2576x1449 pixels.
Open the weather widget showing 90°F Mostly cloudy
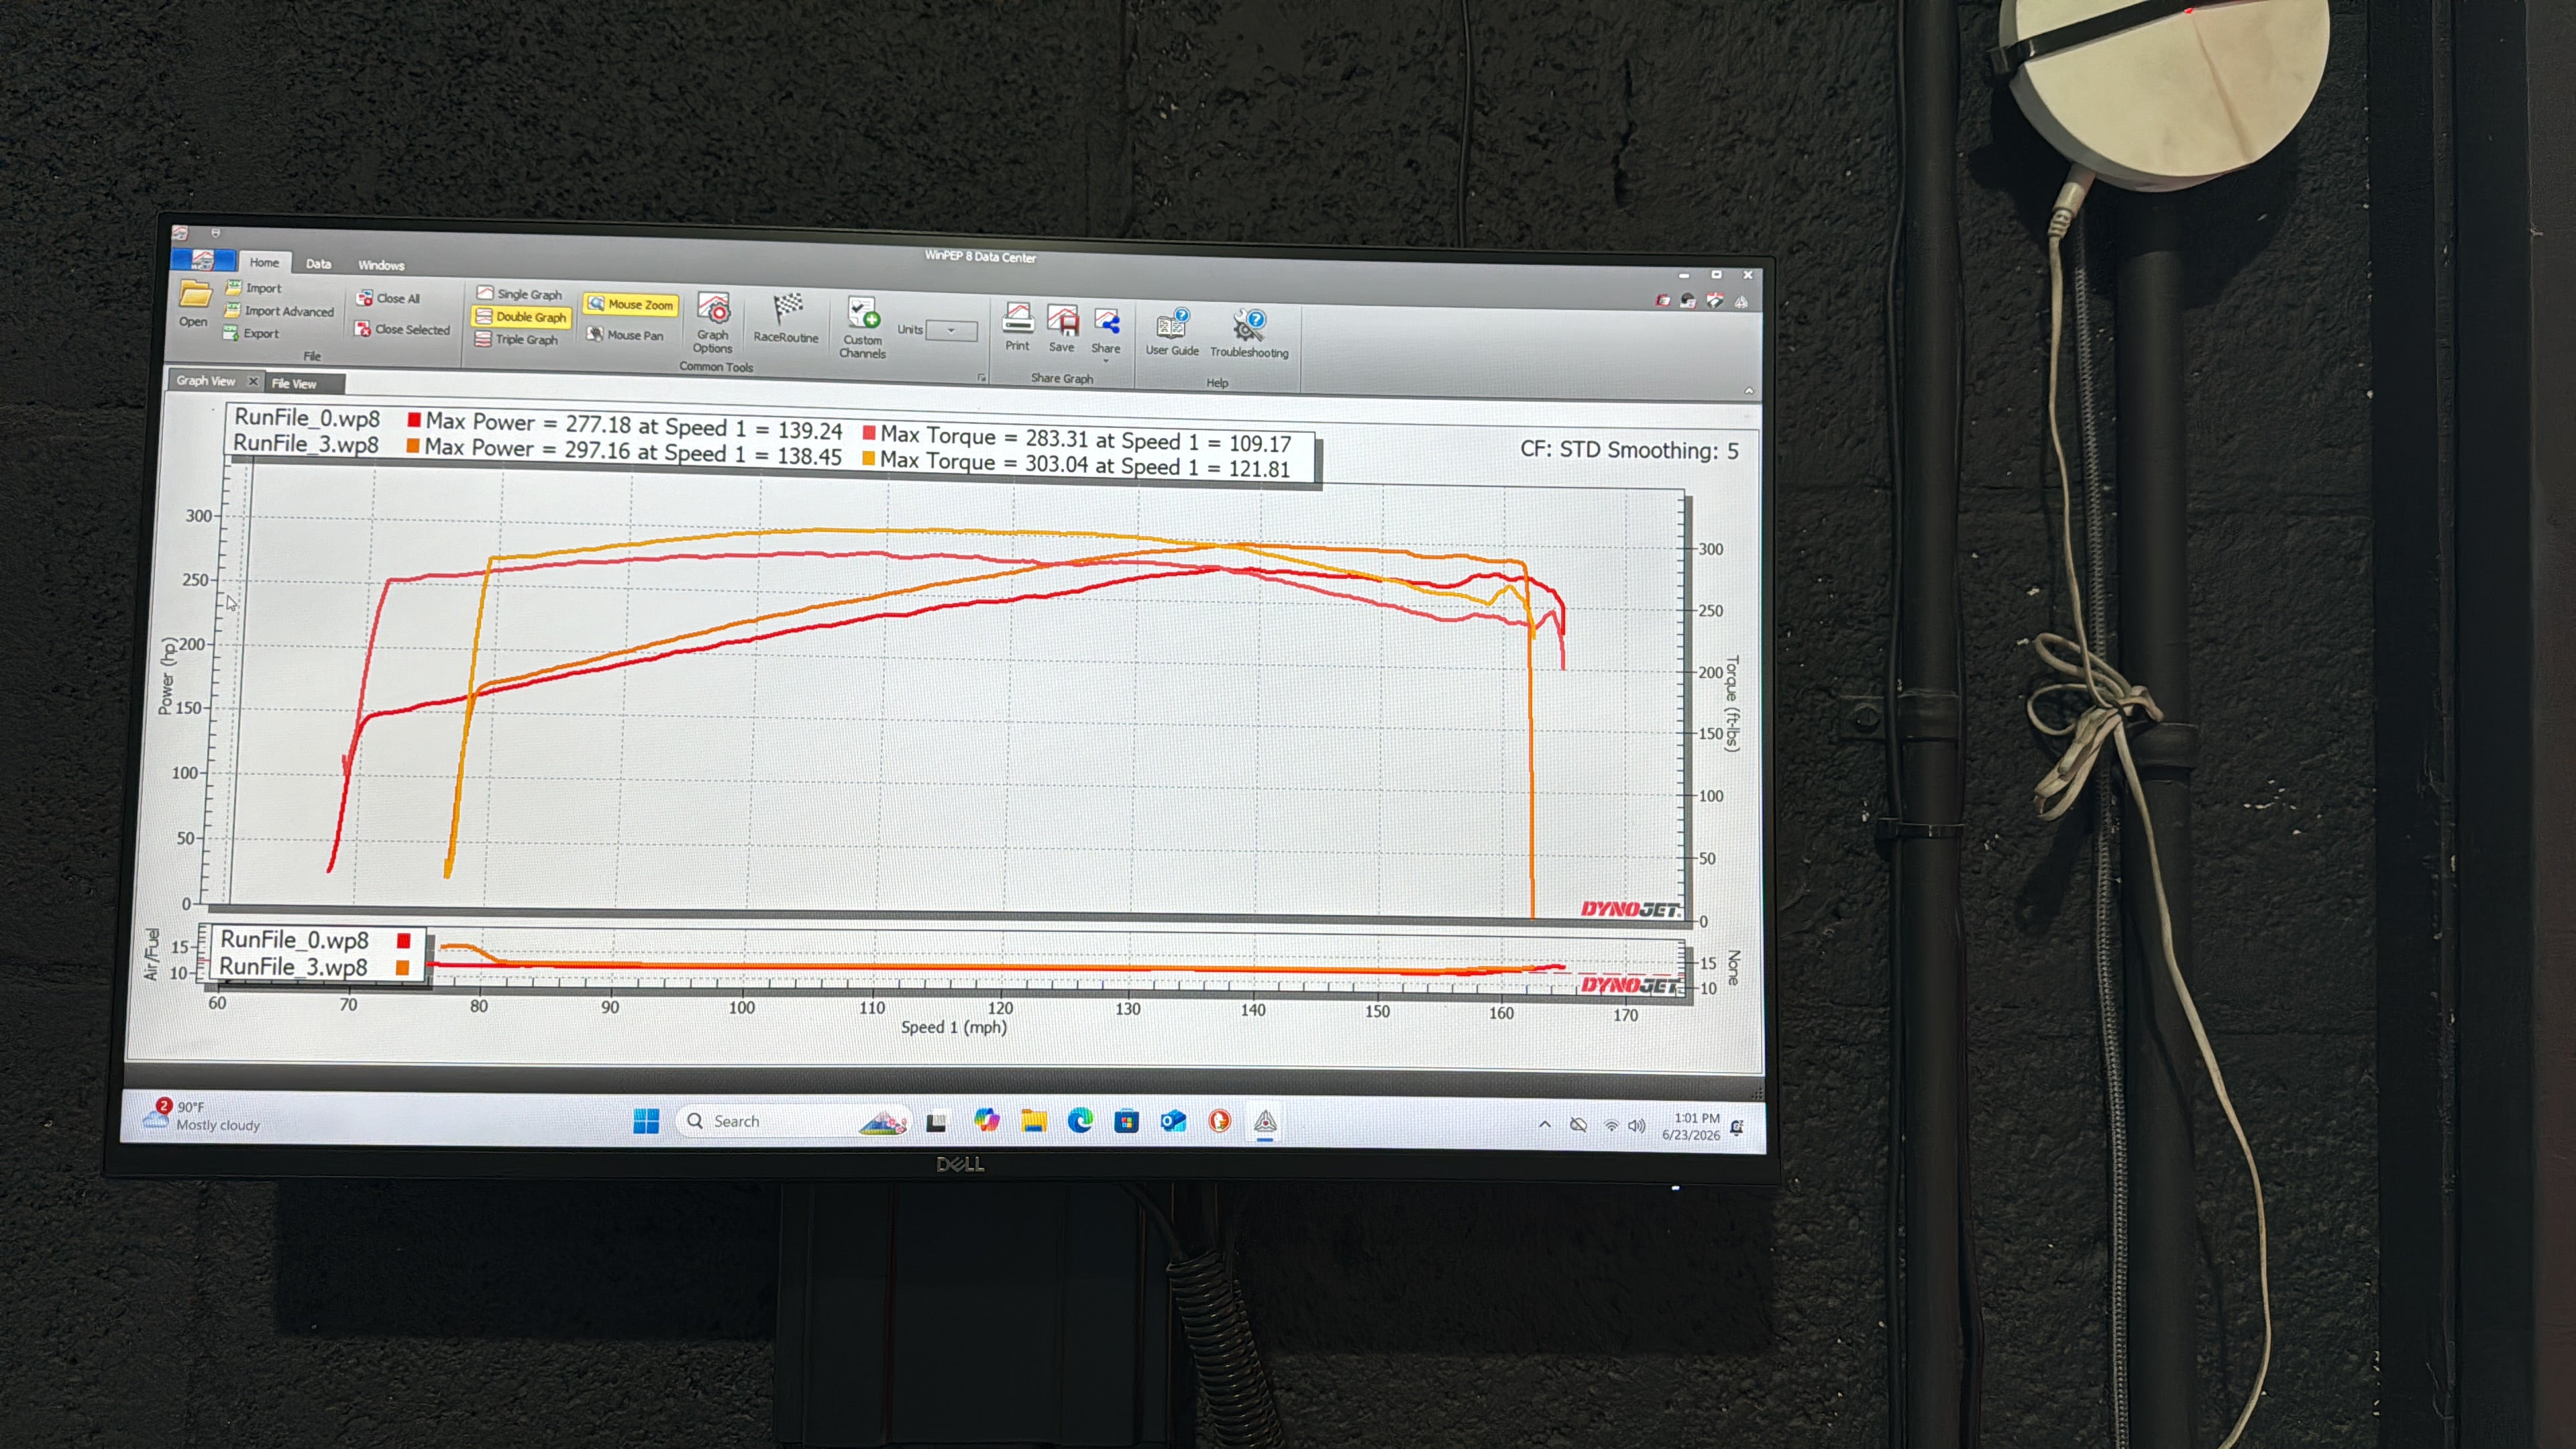(x=203, y=1116)
